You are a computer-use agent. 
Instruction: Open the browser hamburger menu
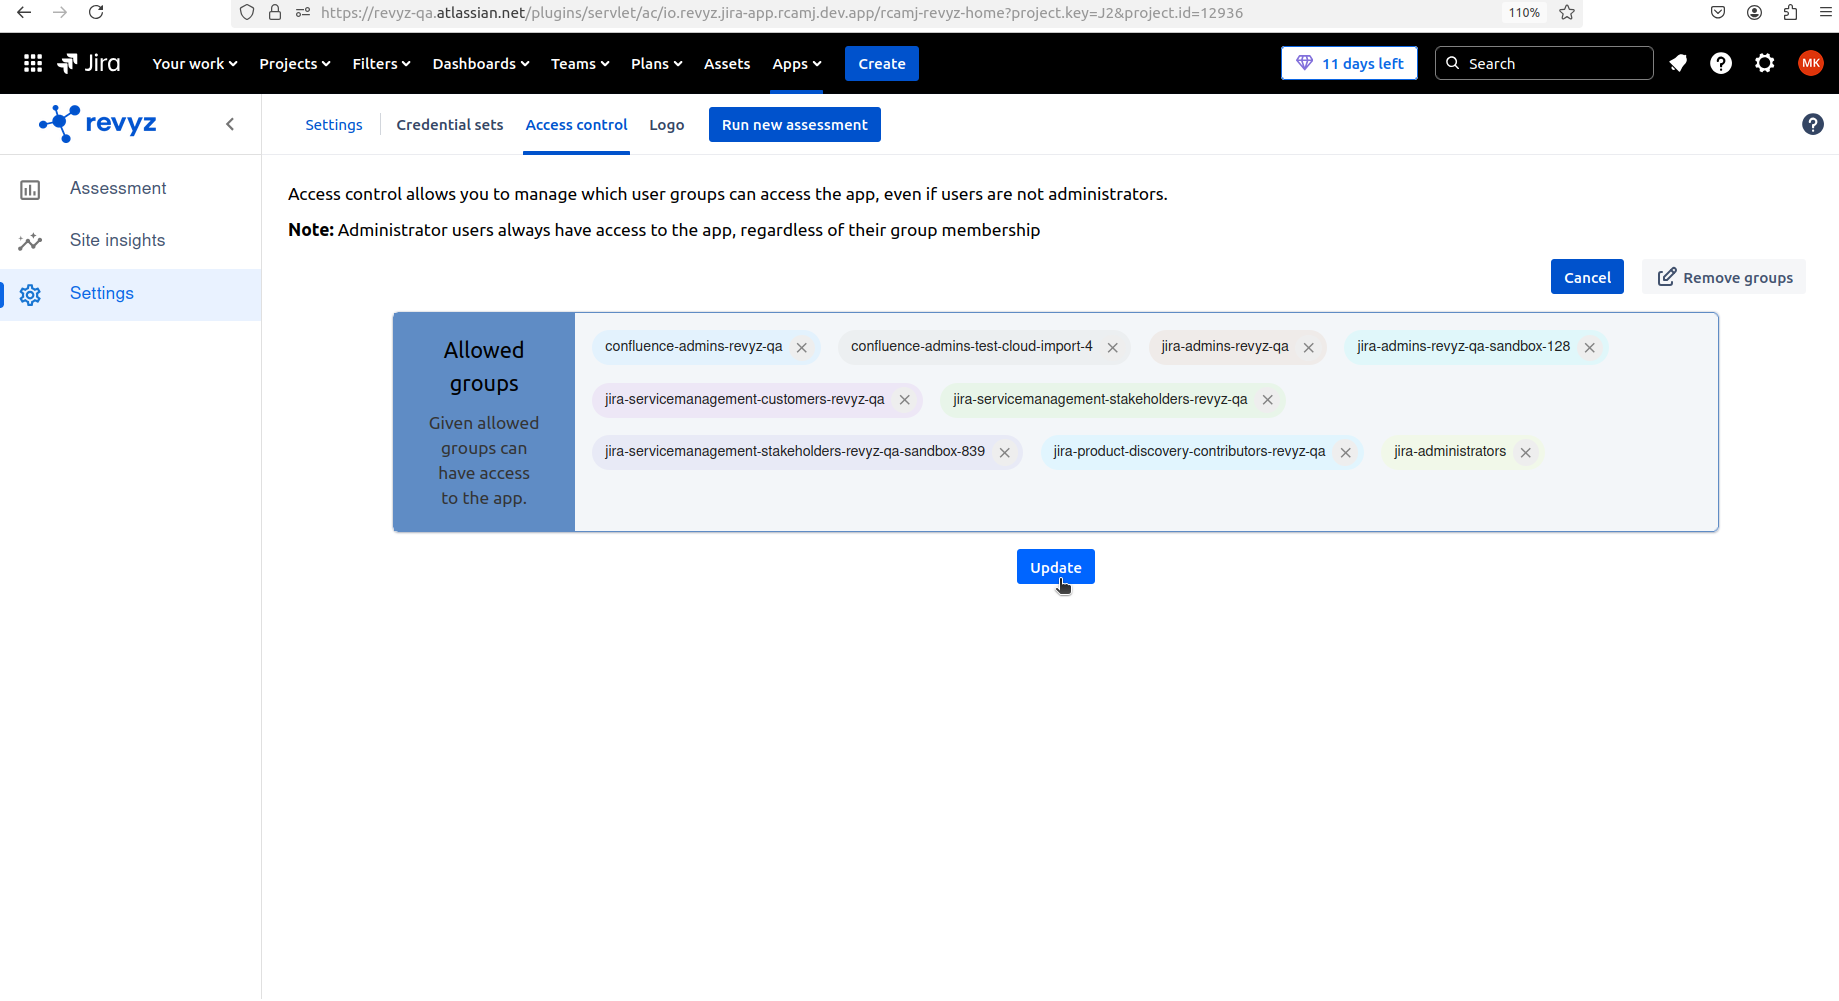(x=1825, y=12)
